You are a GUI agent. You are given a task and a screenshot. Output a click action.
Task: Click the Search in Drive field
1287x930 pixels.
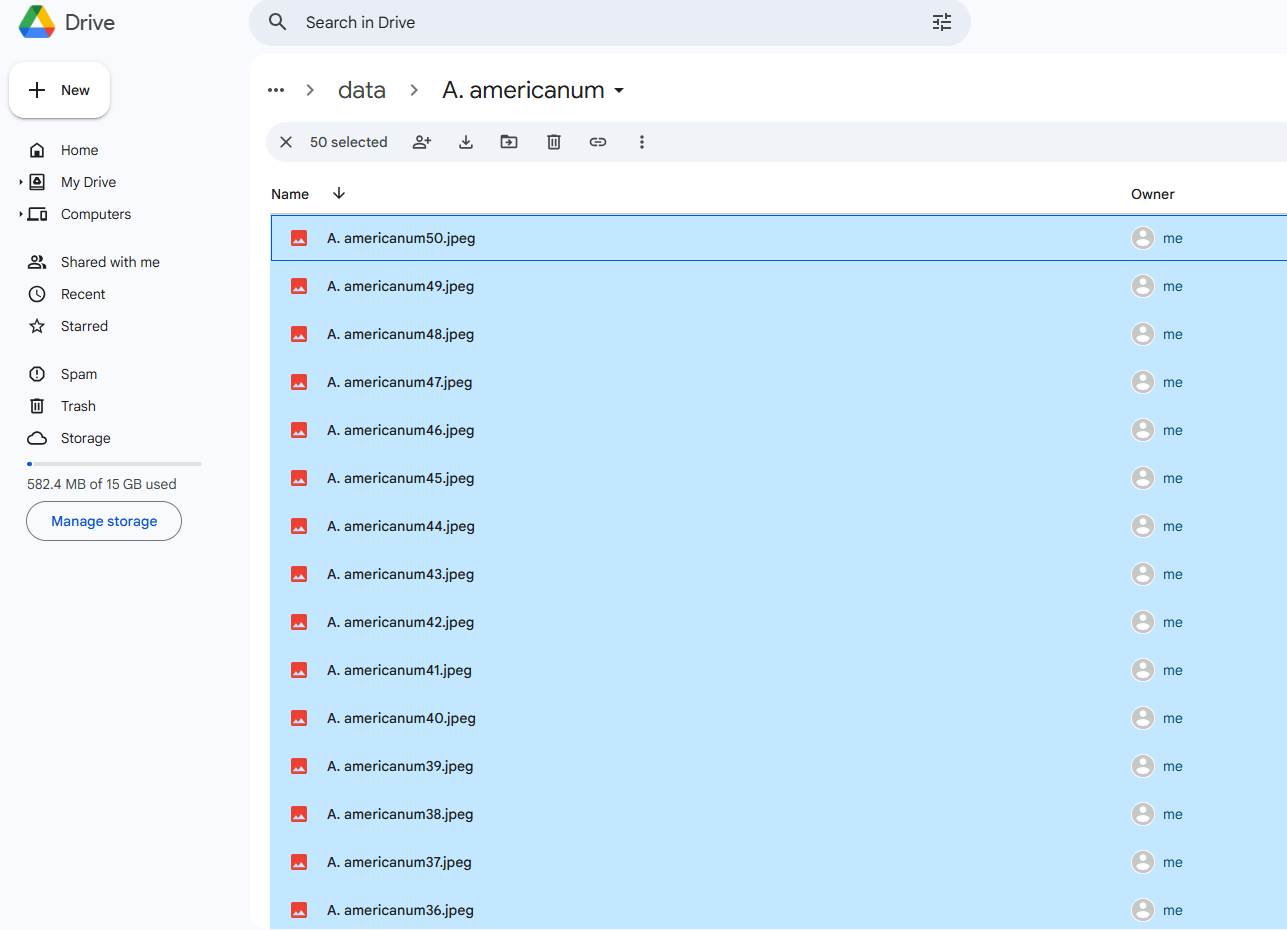[x=610, y=22]
